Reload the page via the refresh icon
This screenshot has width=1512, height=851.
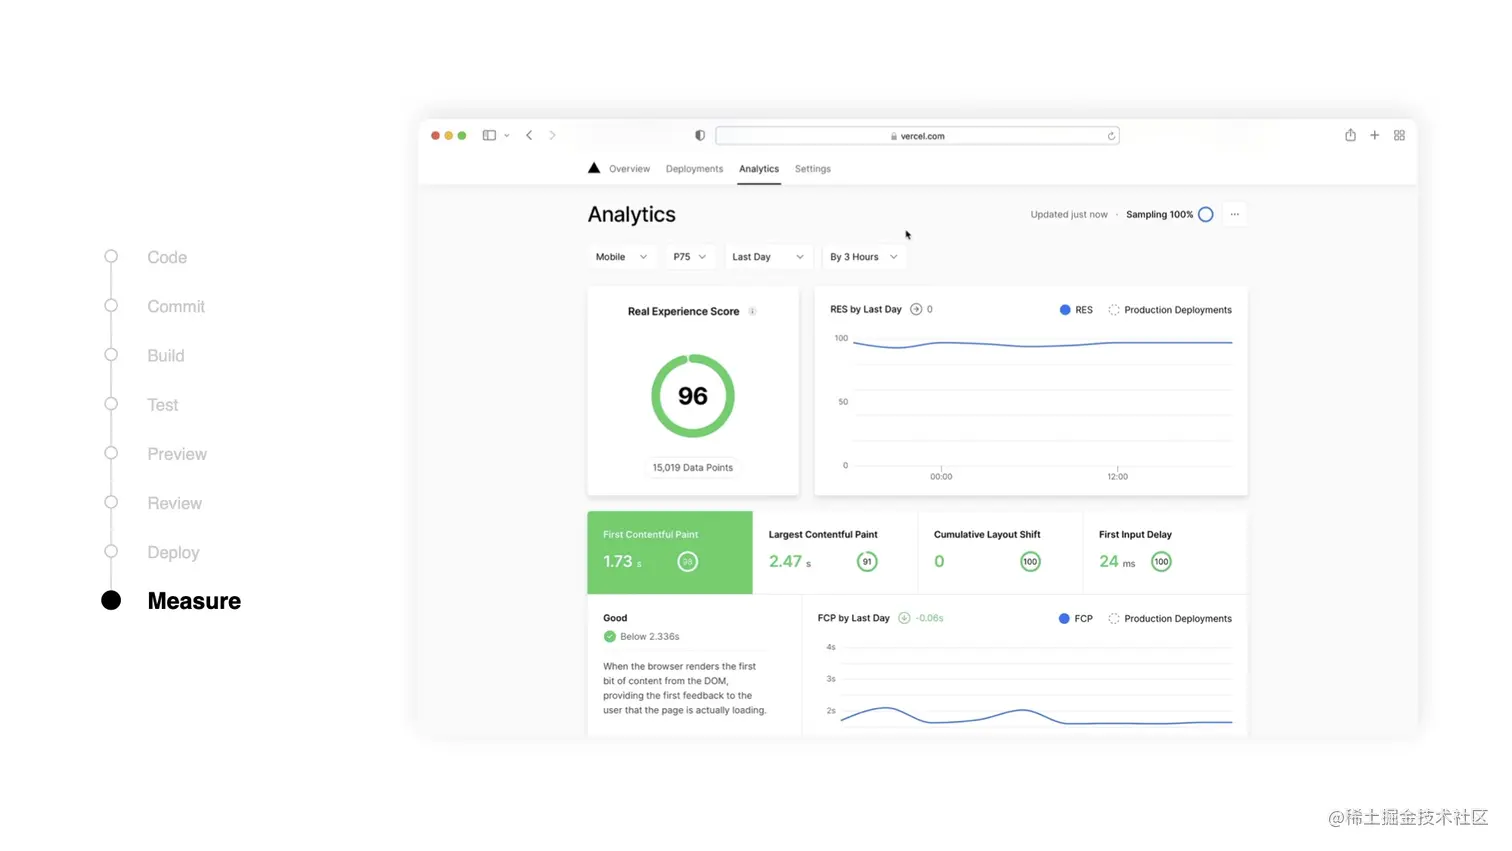(x=1111, y=136)
